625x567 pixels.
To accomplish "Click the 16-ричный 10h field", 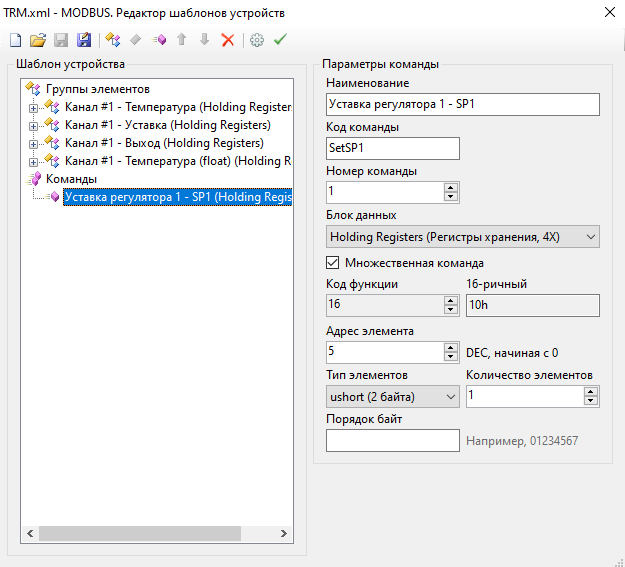I will click(x=533, y=305).
